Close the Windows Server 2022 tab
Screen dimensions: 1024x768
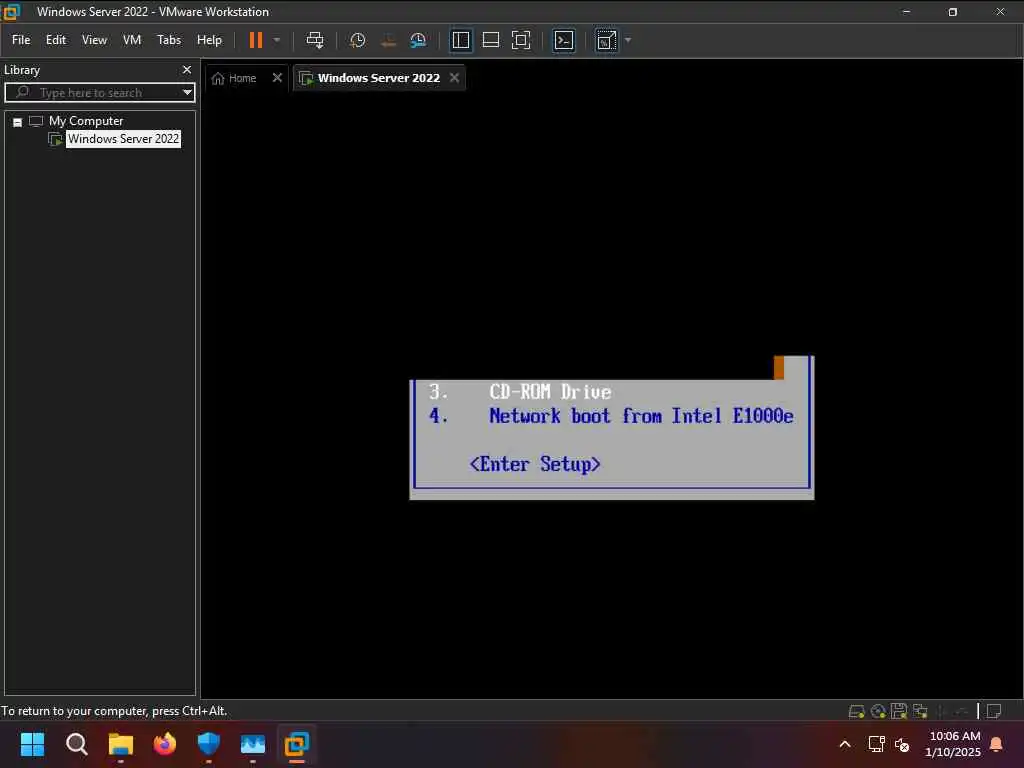coord(455,78)
